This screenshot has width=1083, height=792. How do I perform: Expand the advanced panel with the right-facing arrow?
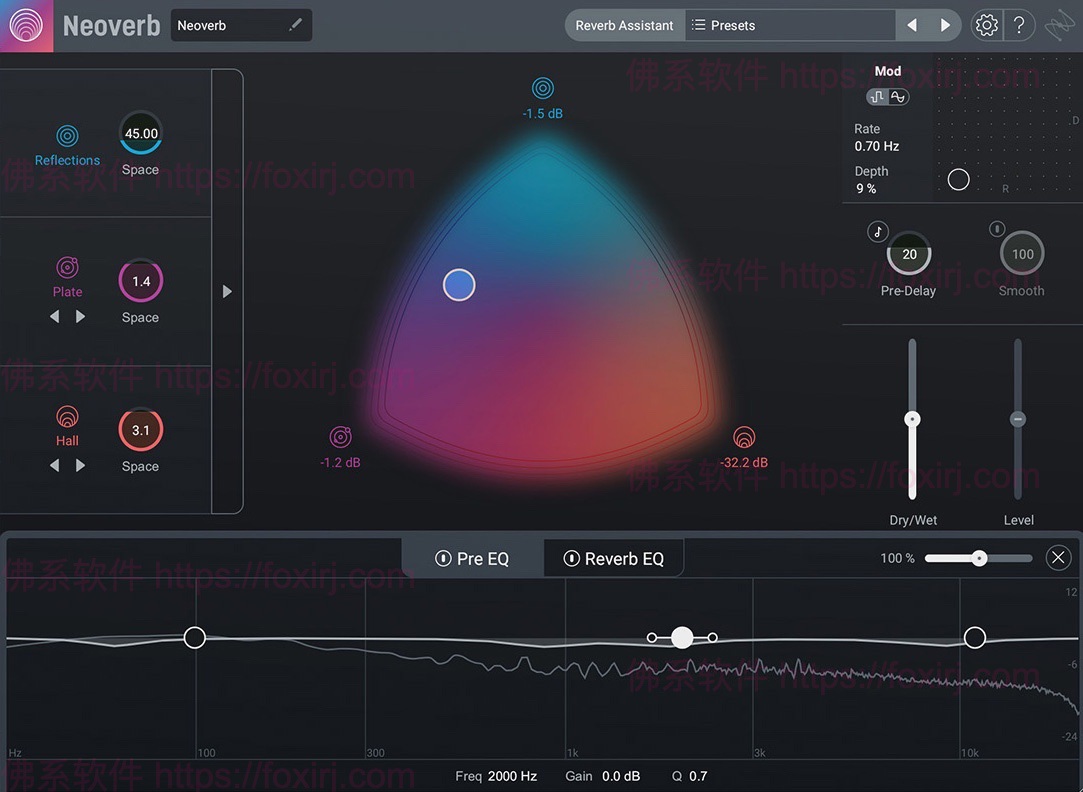(227, 291)
